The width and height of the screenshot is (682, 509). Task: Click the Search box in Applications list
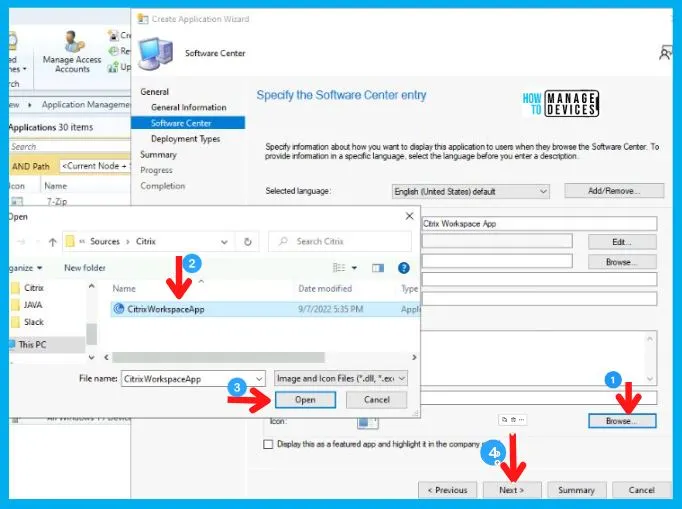pos(70,147)
